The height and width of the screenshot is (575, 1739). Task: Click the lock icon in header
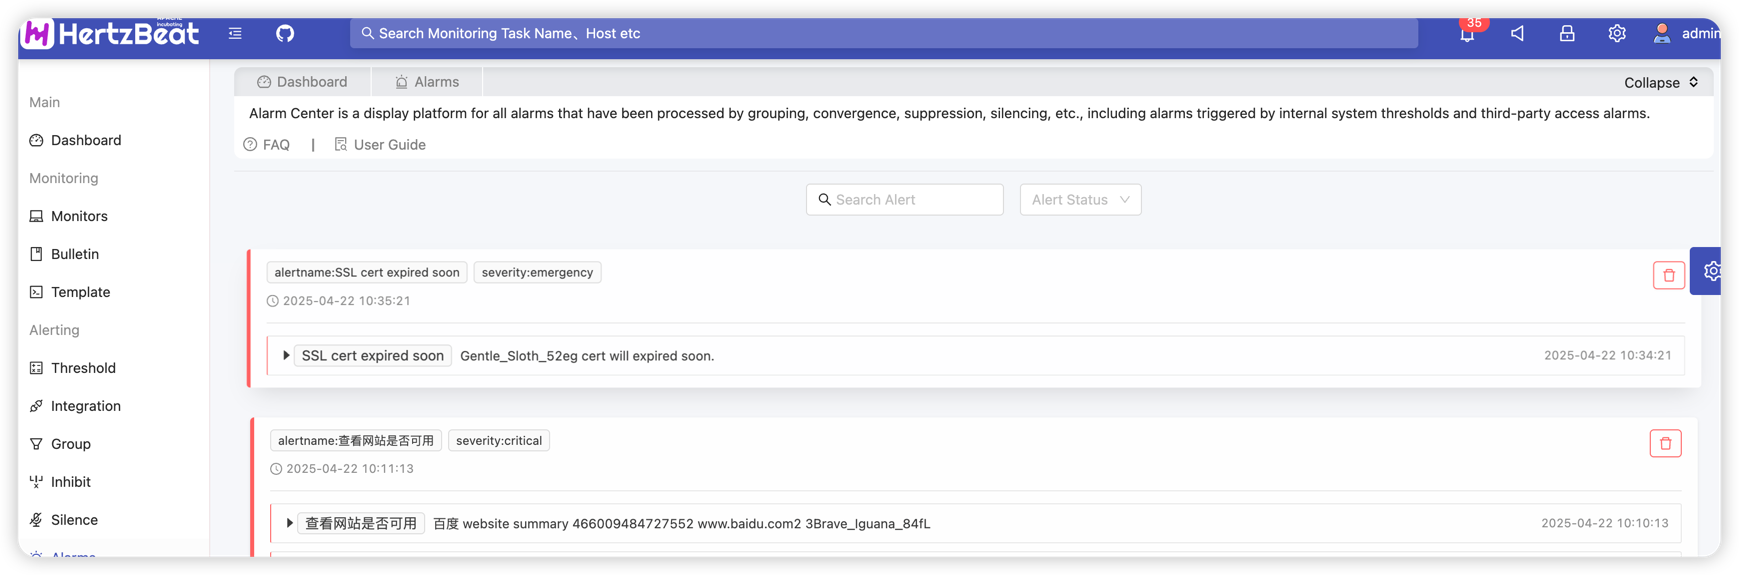click(x=1567, y=34)
